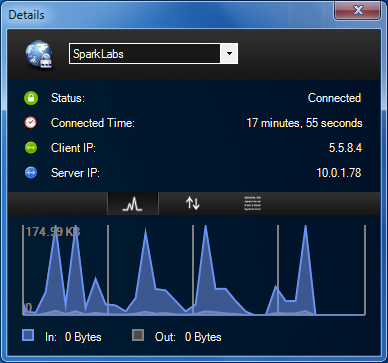The width and height of the screenshot is (388, 363).
Task: Open the up/down arrows traffic tab
Action: (193, 203)
